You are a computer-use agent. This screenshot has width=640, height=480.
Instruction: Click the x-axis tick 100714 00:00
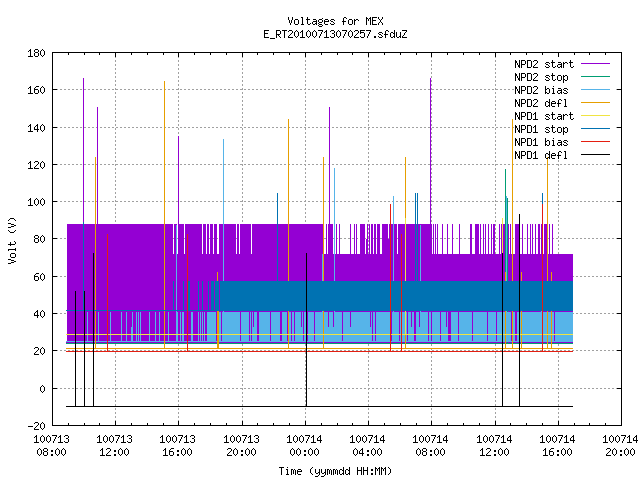304,446
